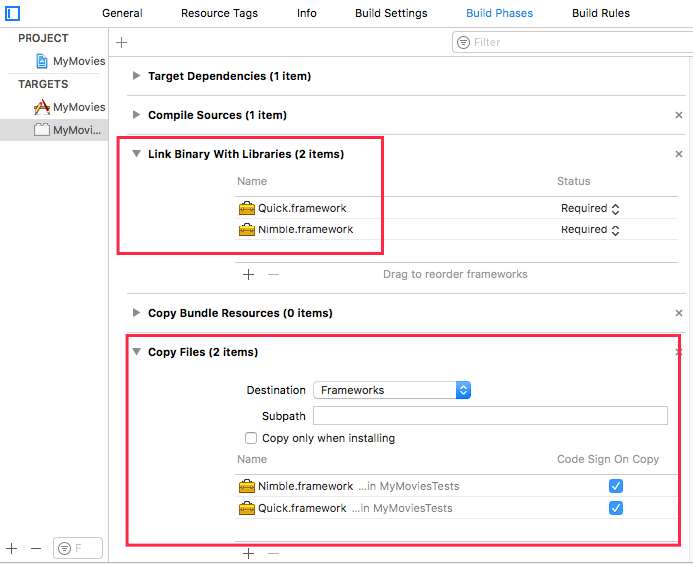Select Nimble.framework ...in MyMoviesTests row
693x564 pixels.
[457, 486]
